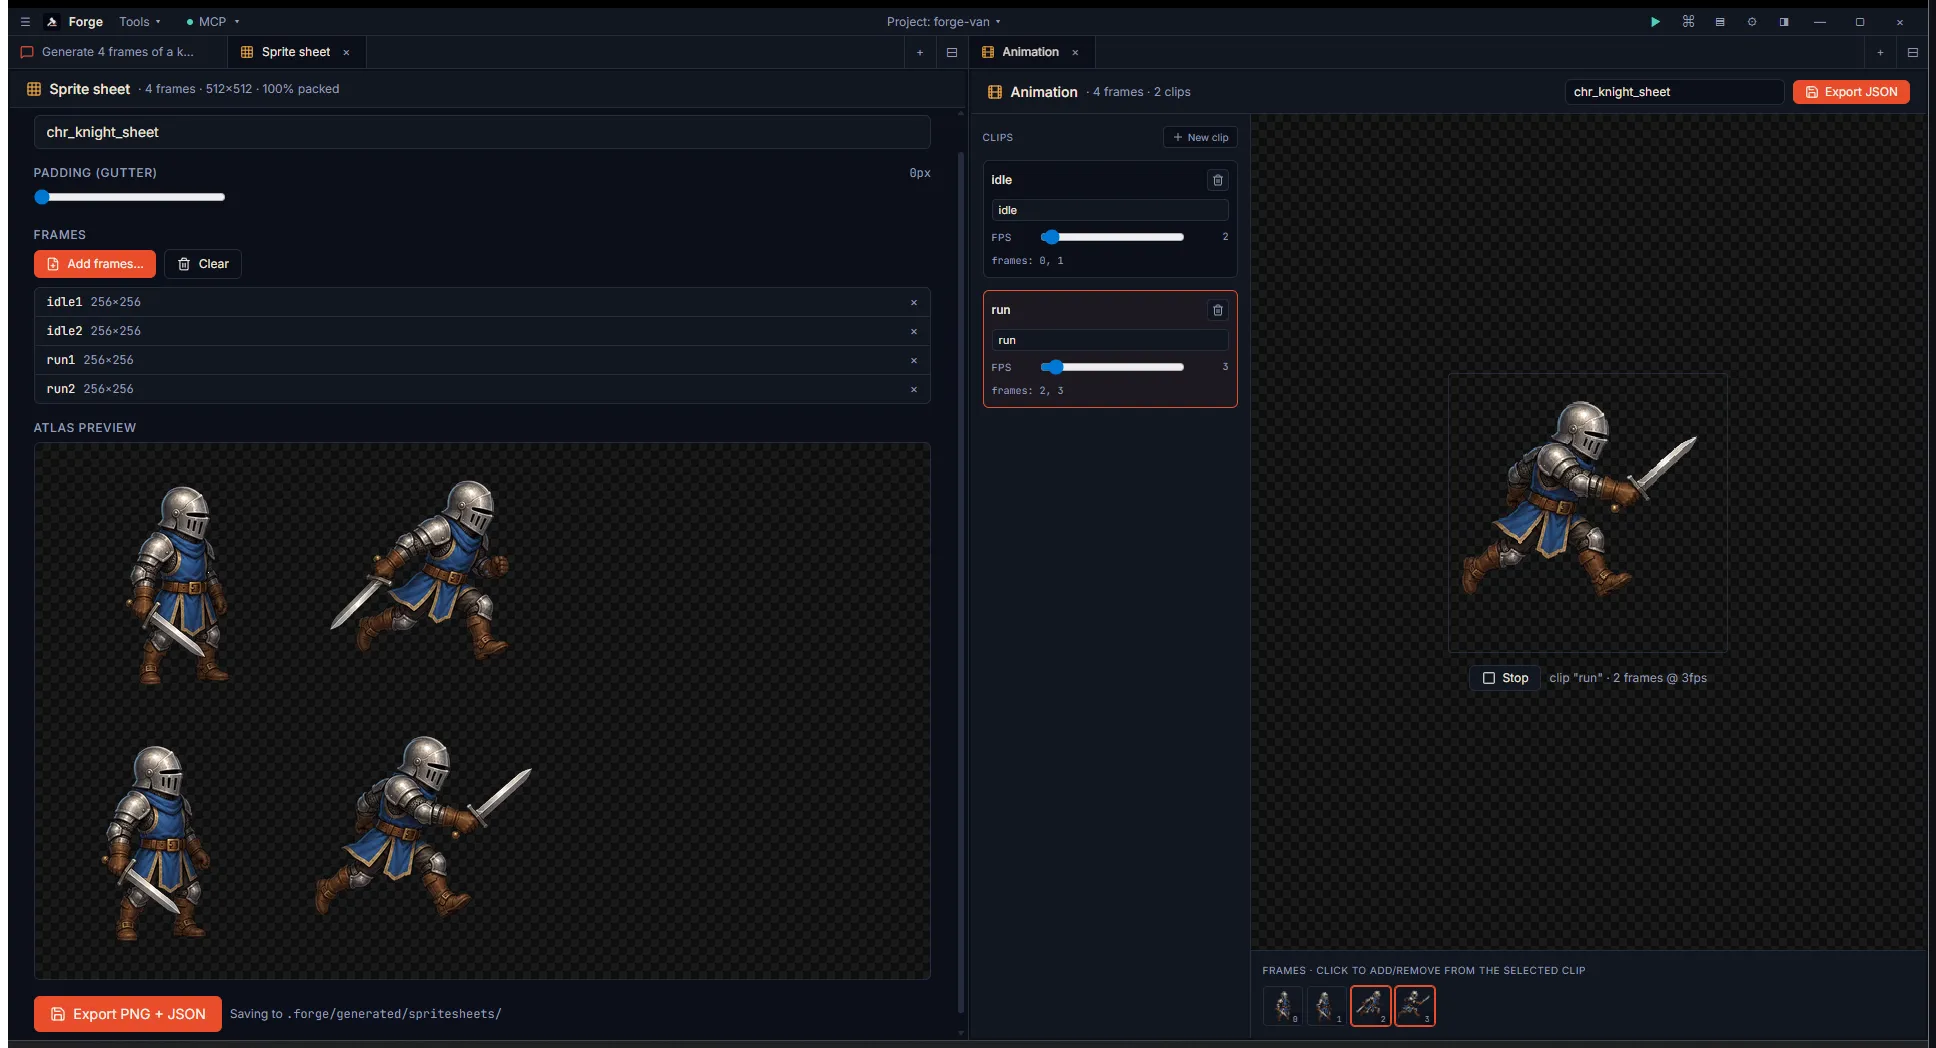
Task: Click the Export JSON button
Action: point(1851,92)
